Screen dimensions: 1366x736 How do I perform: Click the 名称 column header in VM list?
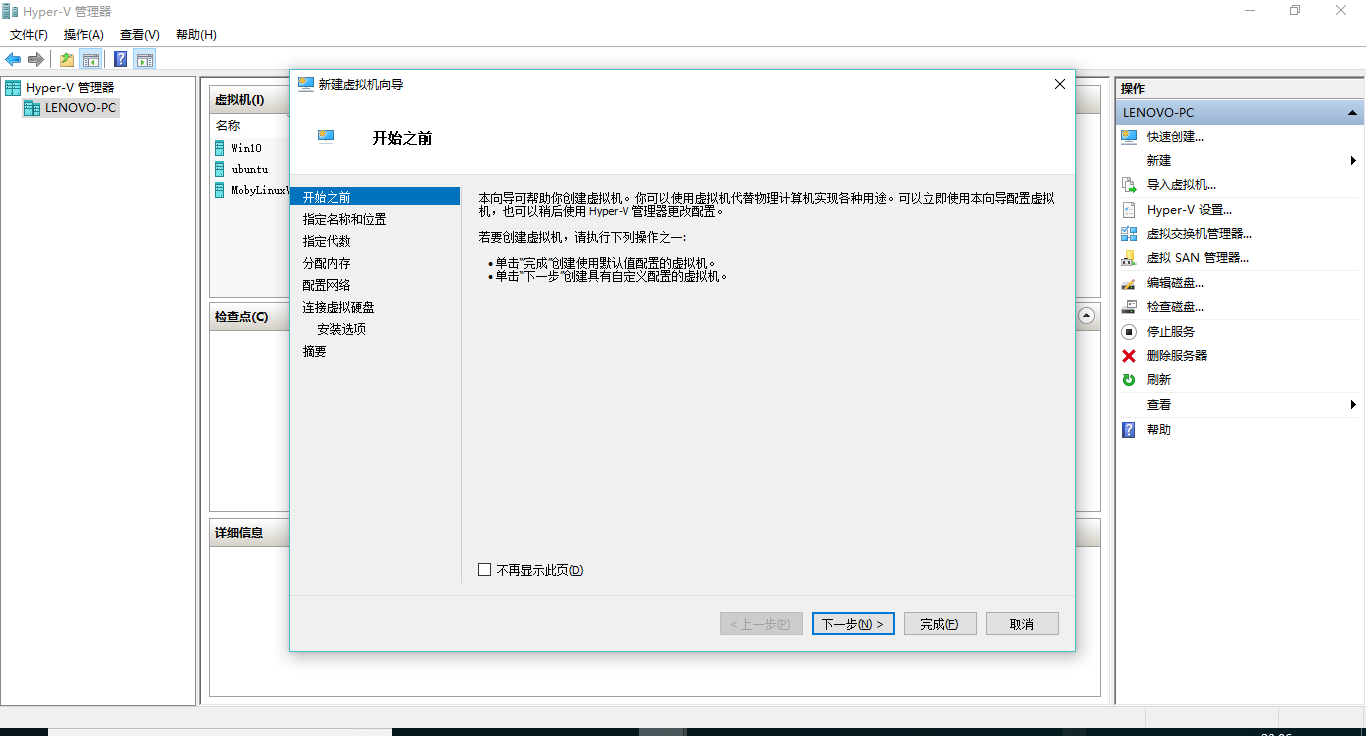pos(228,126)
